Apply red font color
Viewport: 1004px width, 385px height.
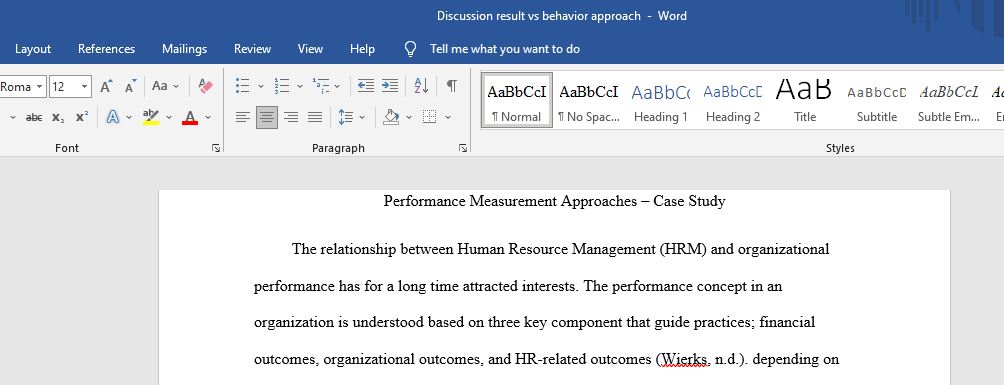tap(190, 117)
